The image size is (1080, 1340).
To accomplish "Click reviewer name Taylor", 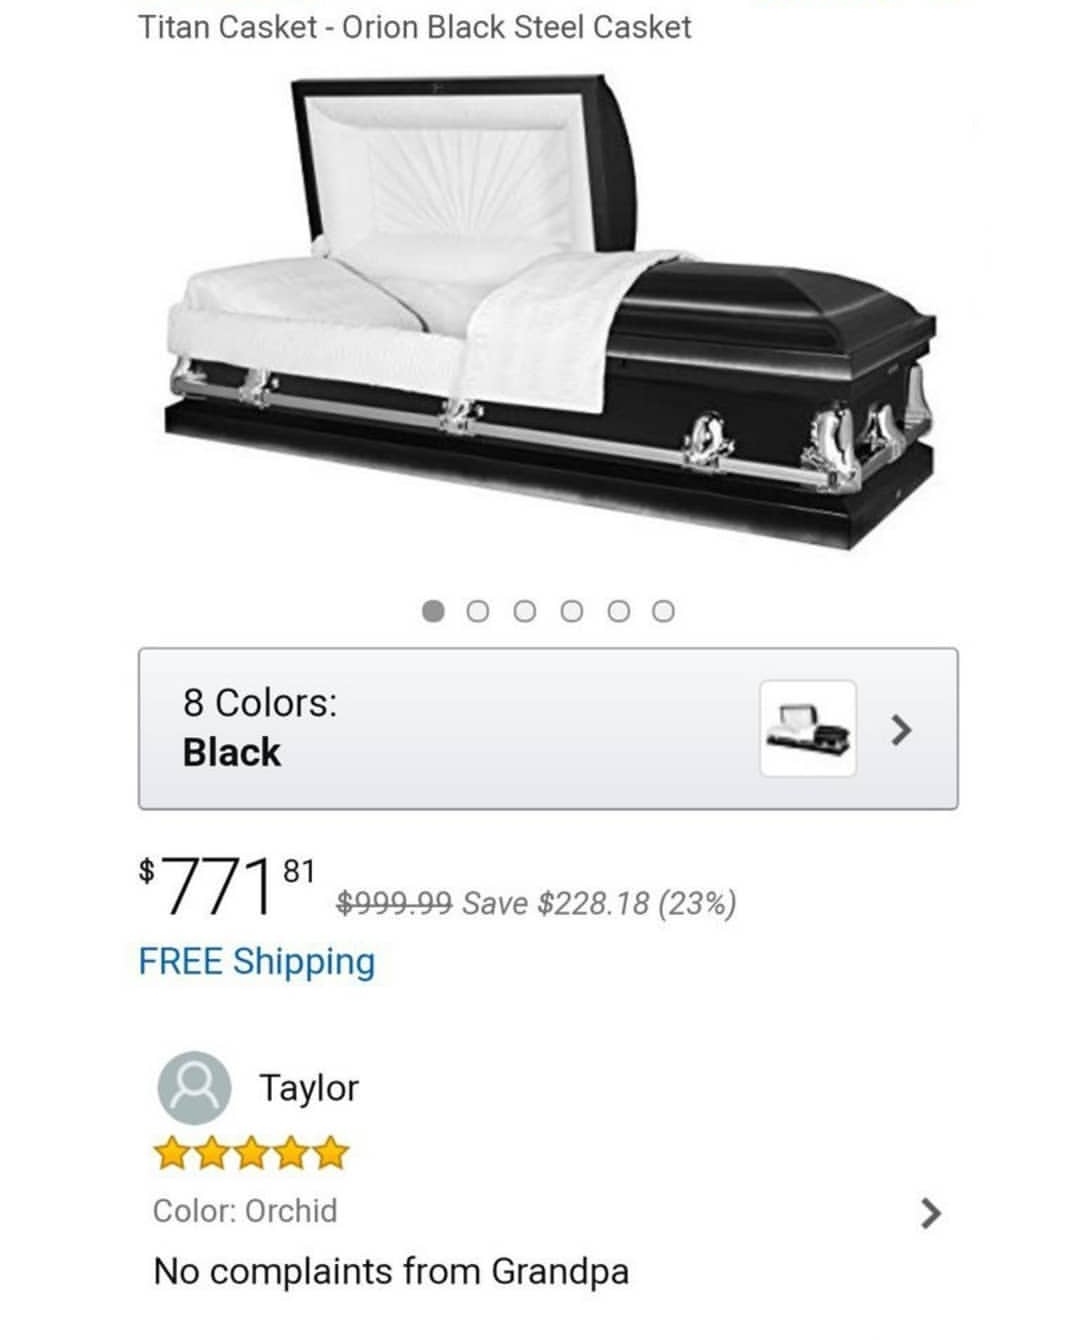I will (x=309, y=1087).
